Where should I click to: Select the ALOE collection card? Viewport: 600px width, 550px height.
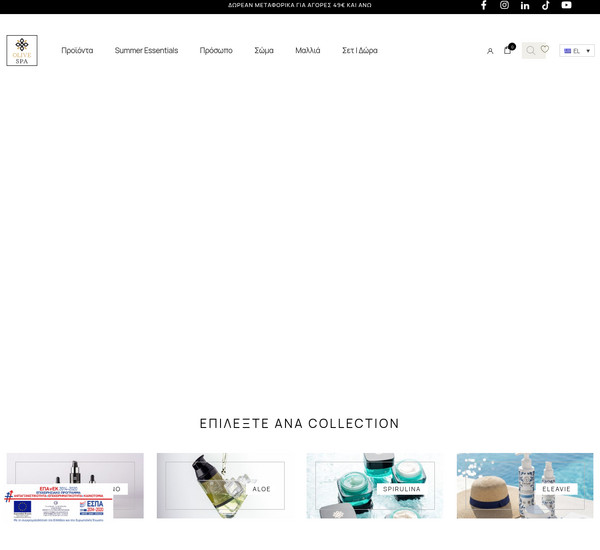(225, 486)
